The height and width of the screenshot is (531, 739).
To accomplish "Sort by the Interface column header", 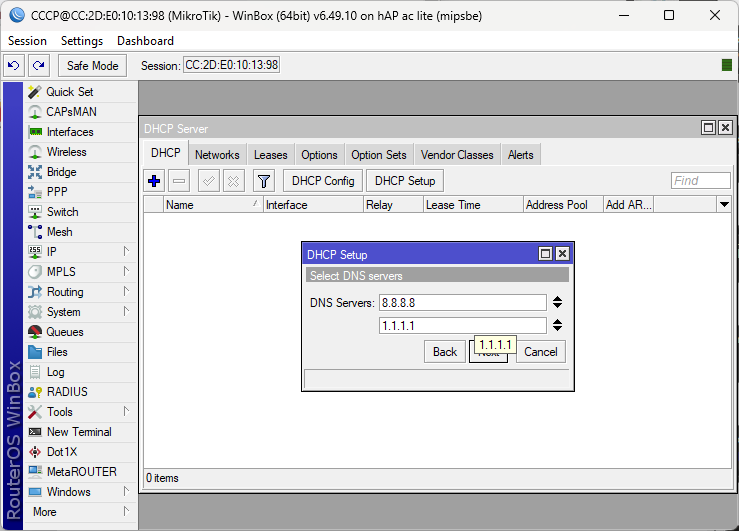I will (313, 204).
